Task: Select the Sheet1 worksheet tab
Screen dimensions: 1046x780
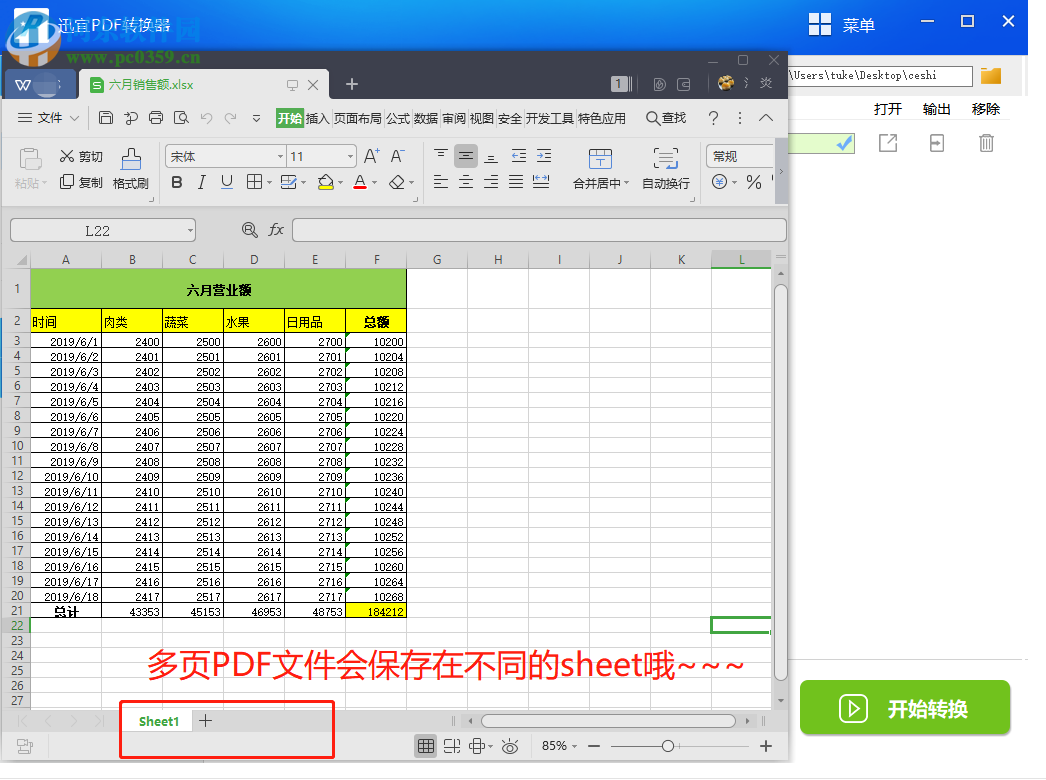Action: click(158, 720)
